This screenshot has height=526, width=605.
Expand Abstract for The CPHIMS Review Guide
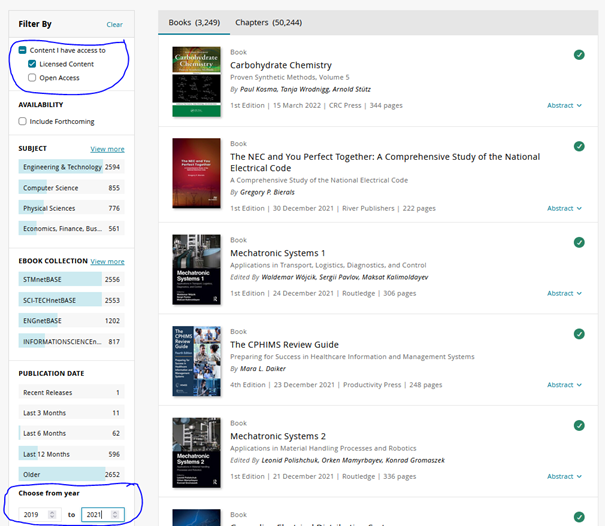[564, 385]
